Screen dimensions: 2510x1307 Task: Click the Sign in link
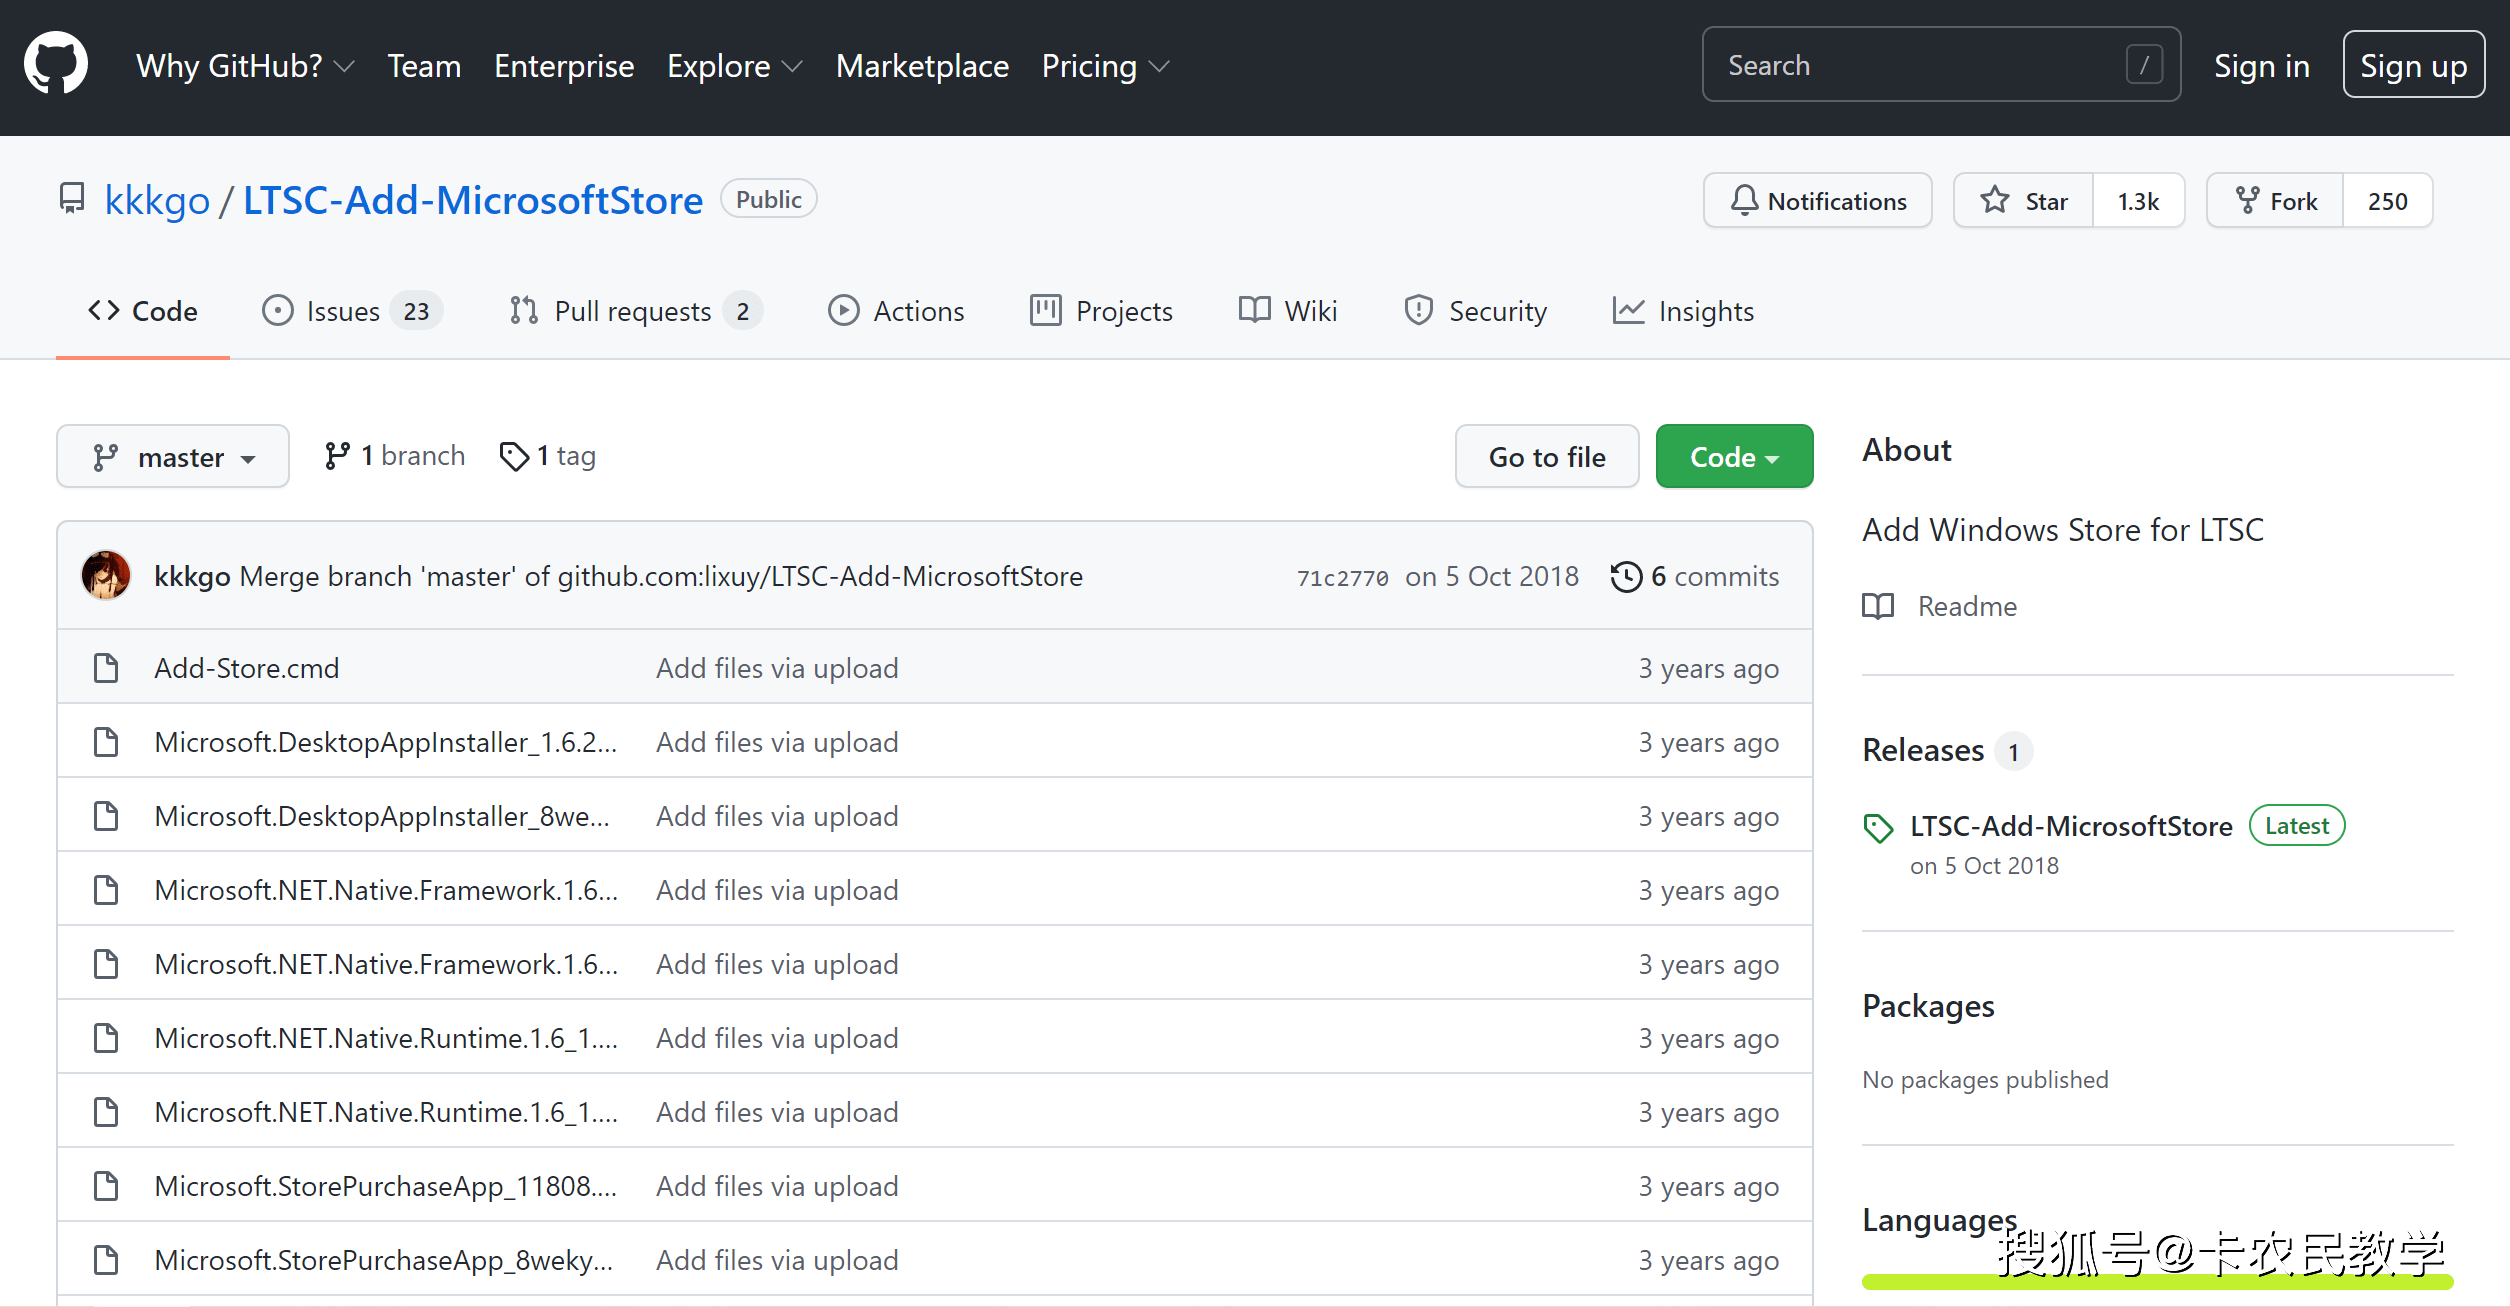tap(2261, 66)
